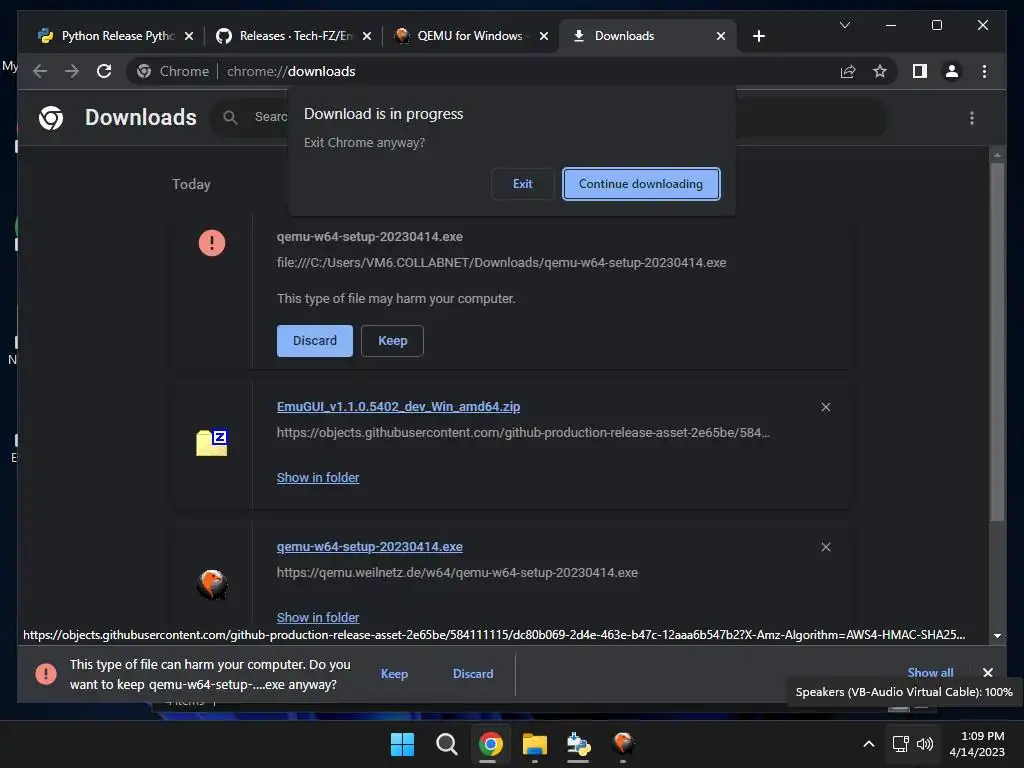This screenshot has height=768, width=1024.
Task: Reload the downloads page
Action: click(104, 71)
